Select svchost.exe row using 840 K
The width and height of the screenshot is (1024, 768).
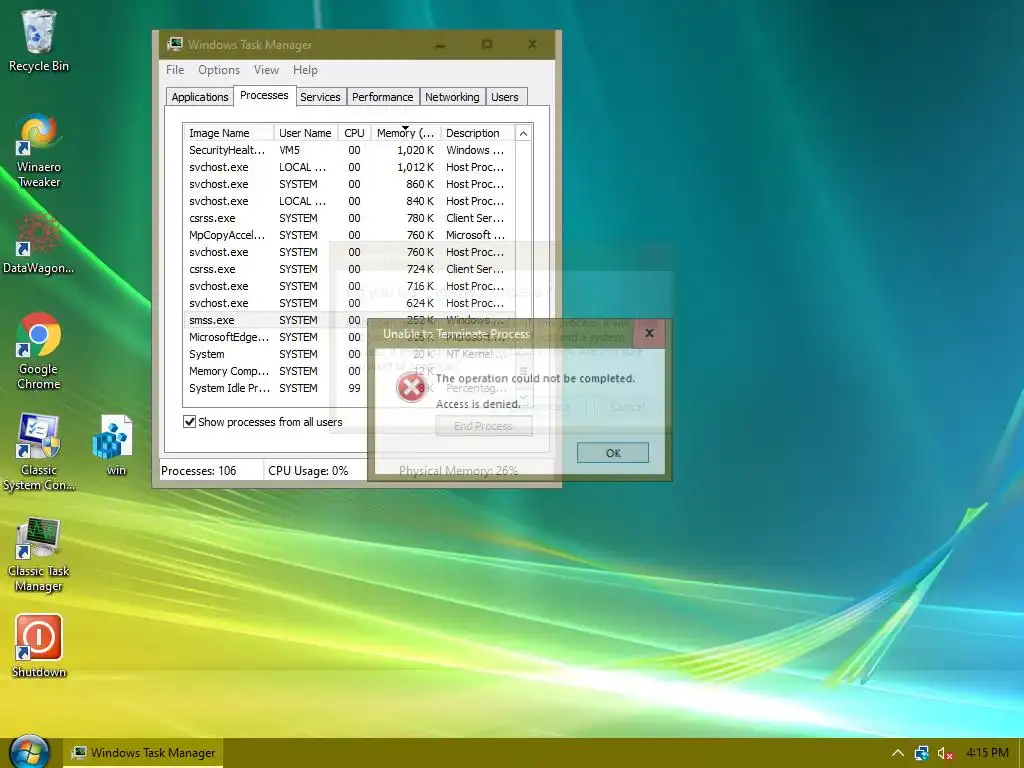[349, 201]
